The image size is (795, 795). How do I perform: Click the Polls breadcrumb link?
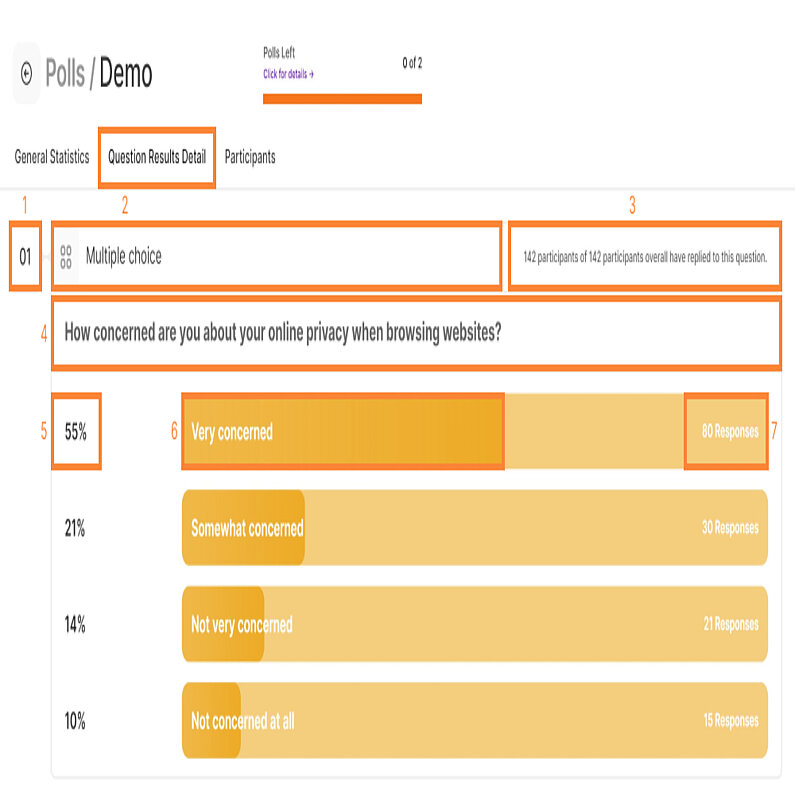(x=67, y=74)
